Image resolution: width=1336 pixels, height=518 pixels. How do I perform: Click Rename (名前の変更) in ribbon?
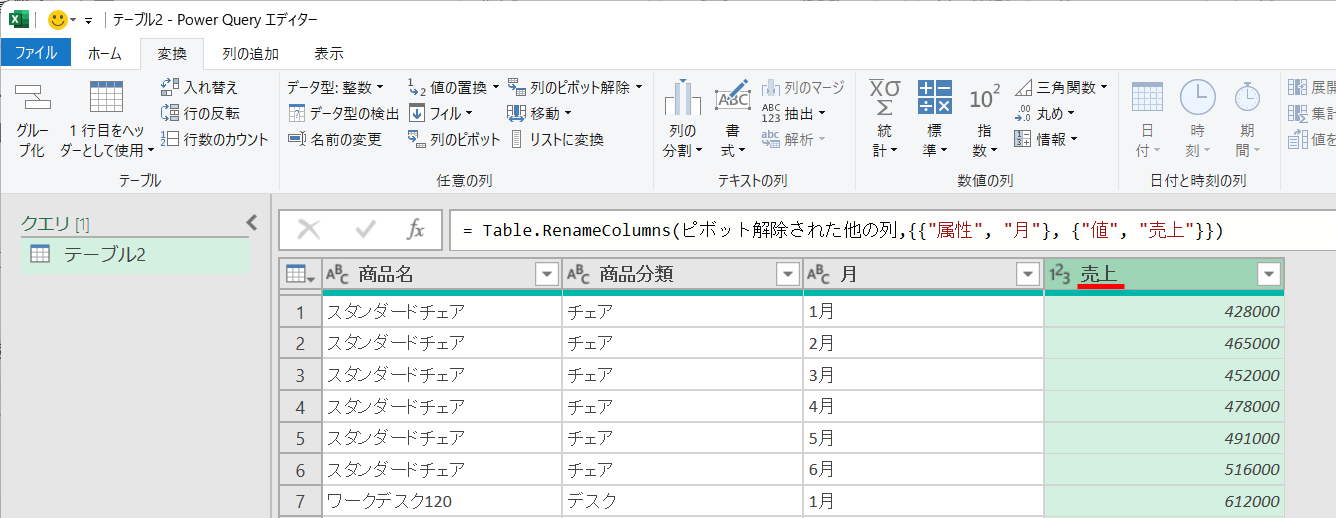point(335,139)
